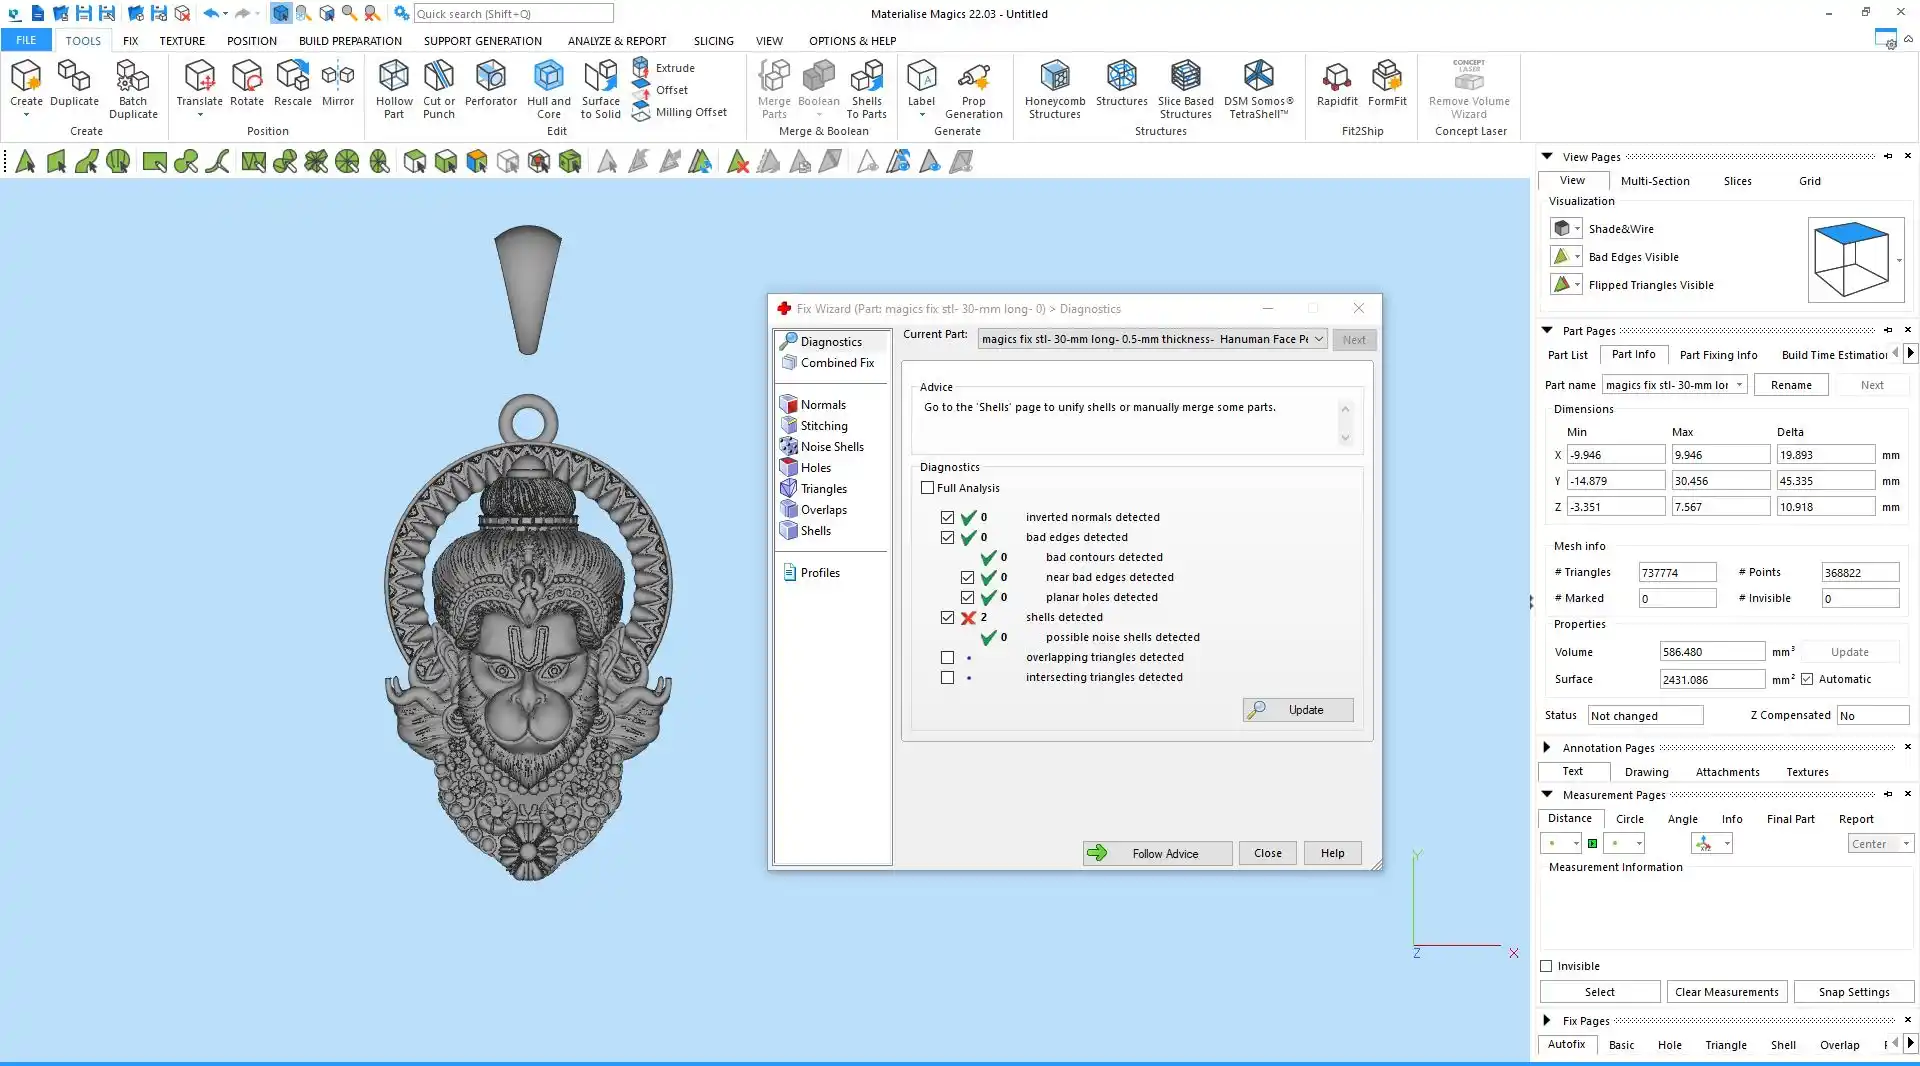Image resolution: width=1920 pixels, height=1066 pixels.
Task: Enable the Full Analysis checkbox
Action: (x=928, y=488)
